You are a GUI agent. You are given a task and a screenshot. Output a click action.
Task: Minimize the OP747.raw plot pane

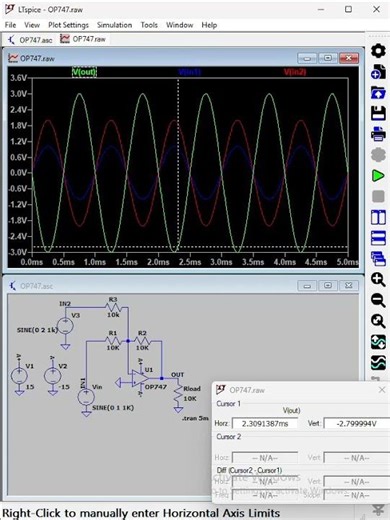[307, 58]
